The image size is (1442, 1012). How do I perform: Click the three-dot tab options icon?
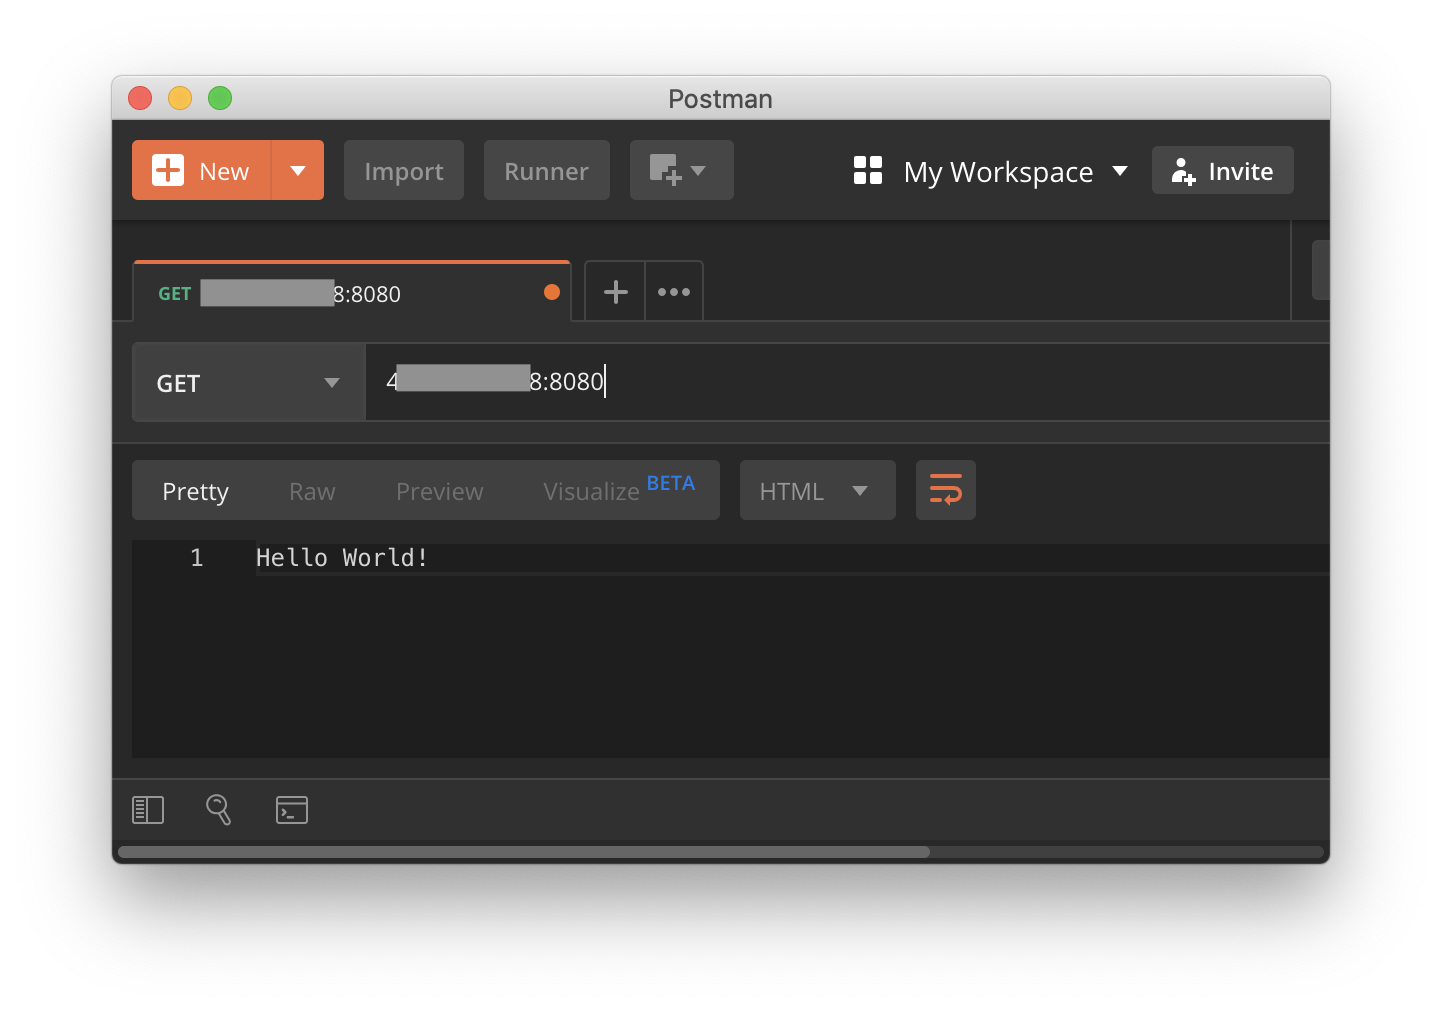tap(673, 291)
